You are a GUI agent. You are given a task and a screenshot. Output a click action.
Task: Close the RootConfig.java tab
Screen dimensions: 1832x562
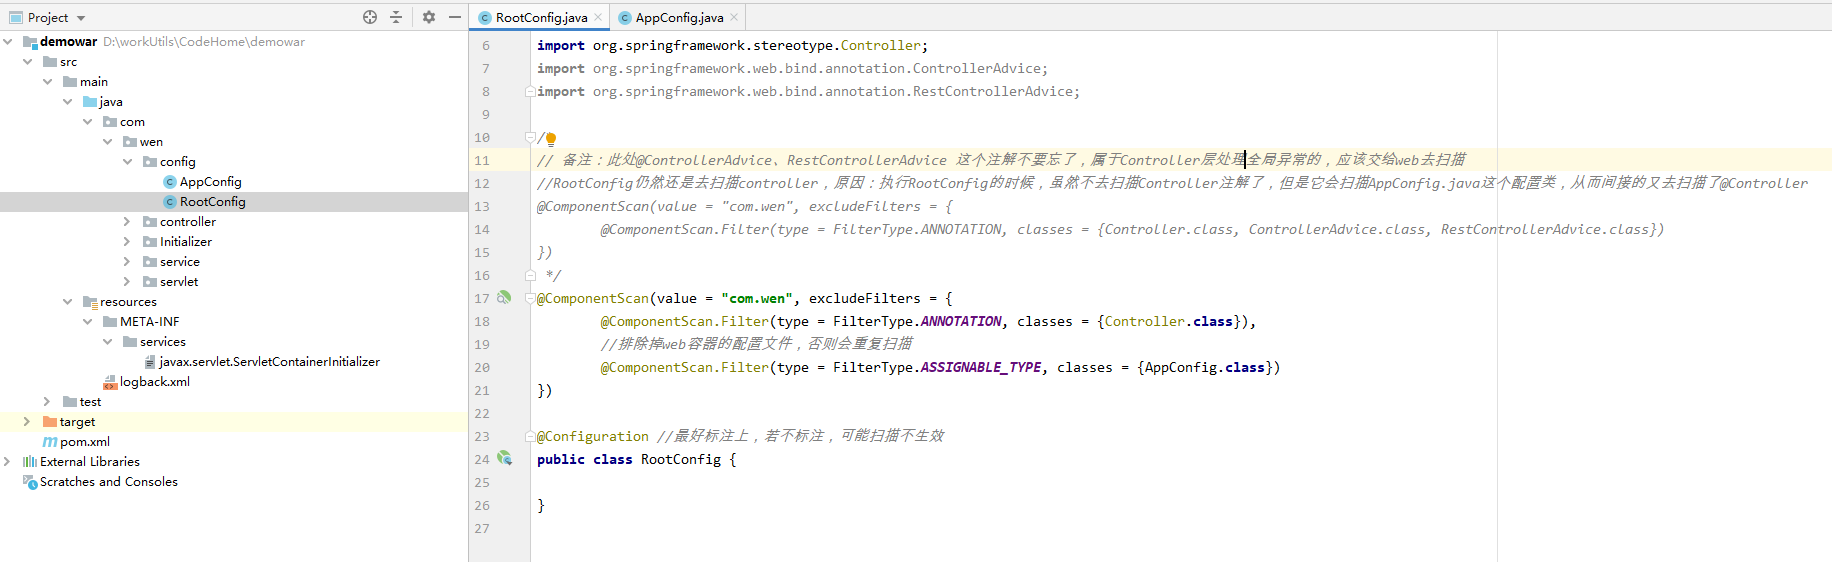tap(598, 17)
